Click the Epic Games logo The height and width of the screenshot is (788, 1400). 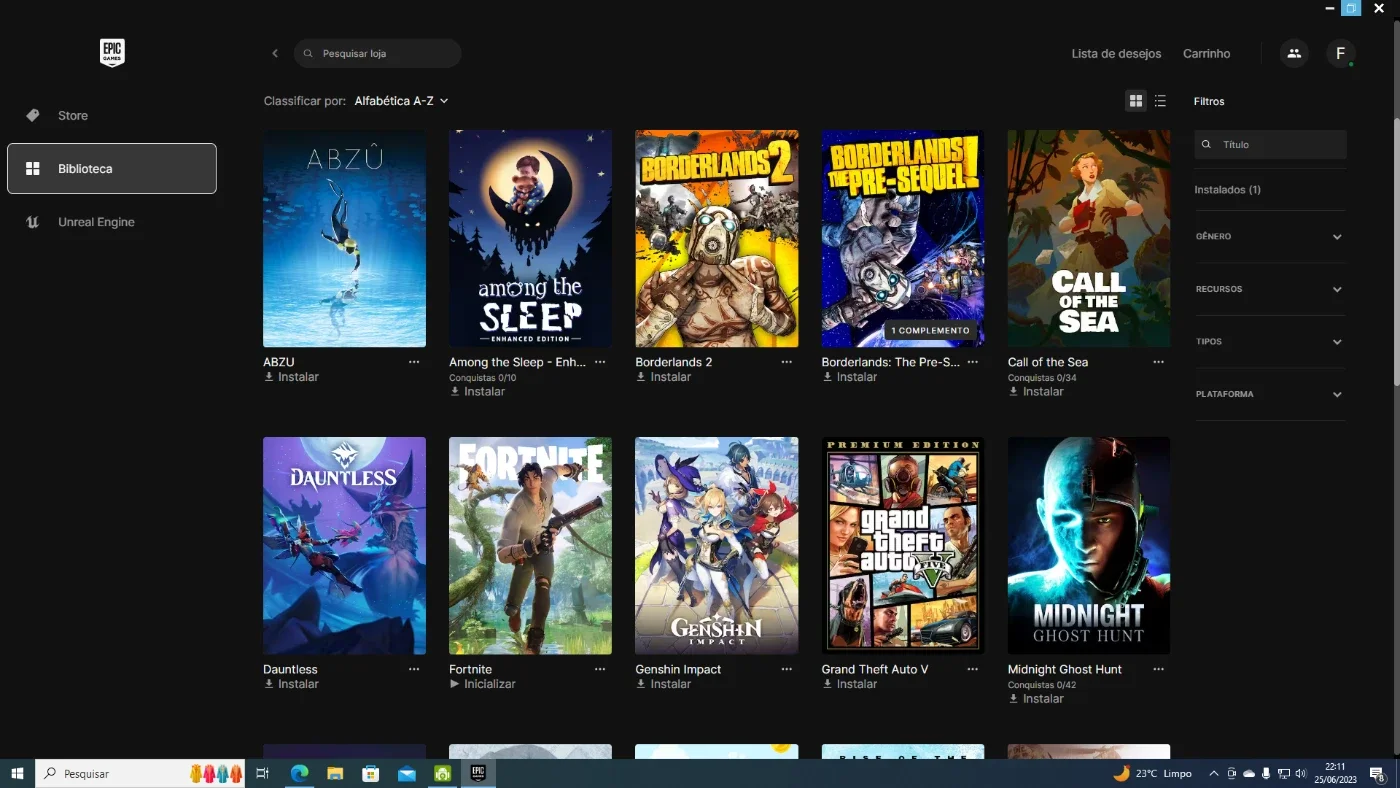point(112,53)
